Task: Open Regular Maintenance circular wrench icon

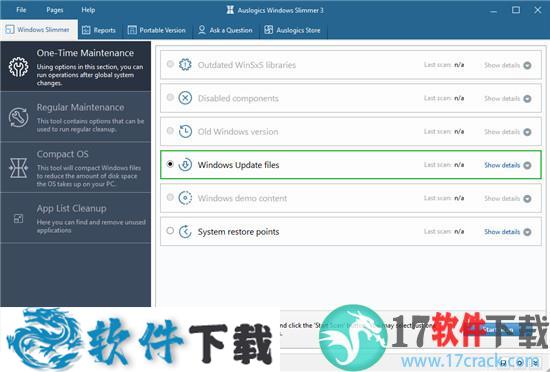Action: coord(19,117)
